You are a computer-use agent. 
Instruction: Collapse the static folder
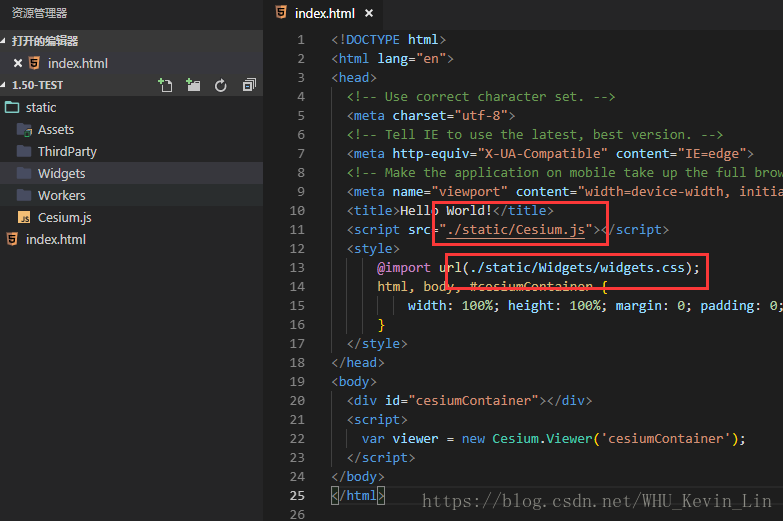[x=40, y=107]
